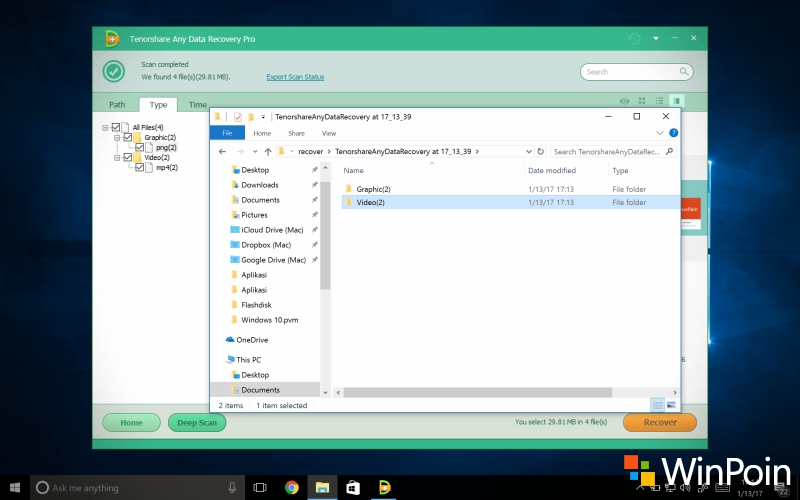Toggle the Video(2) checkbox in tree
800x500 pixels.
point(128,157)
